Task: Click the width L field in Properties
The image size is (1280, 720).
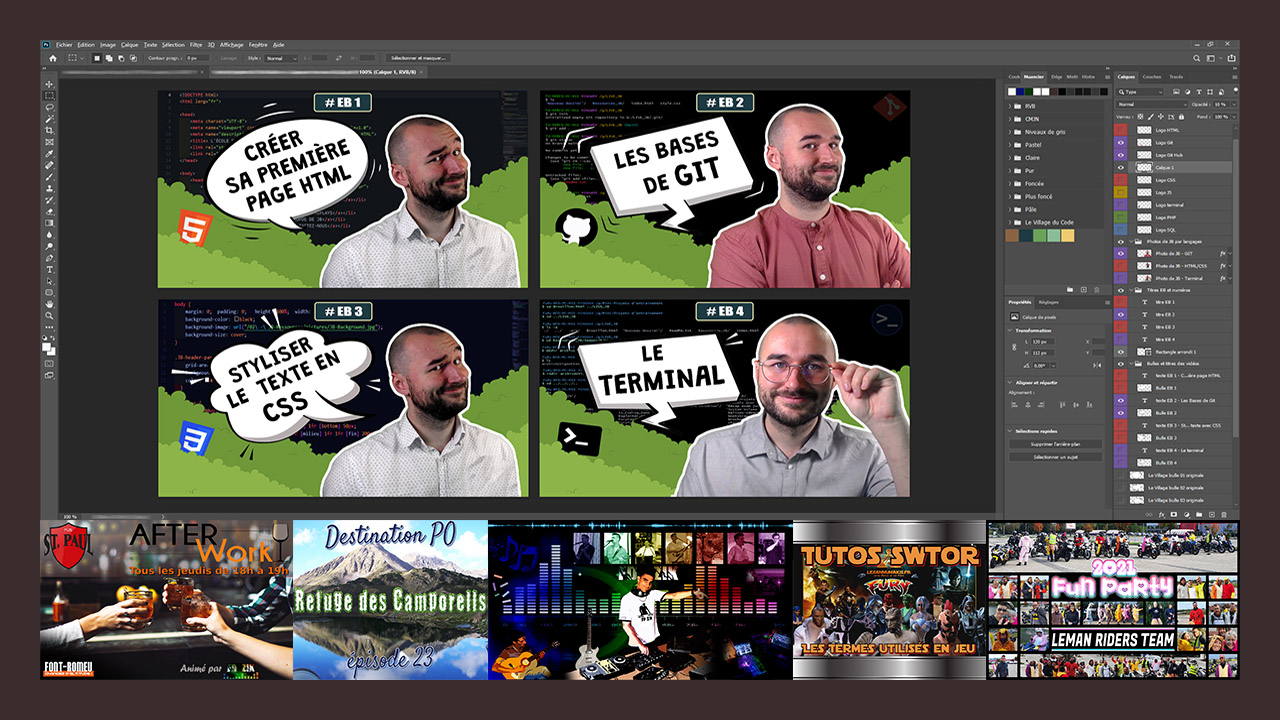Action: 1043,342
